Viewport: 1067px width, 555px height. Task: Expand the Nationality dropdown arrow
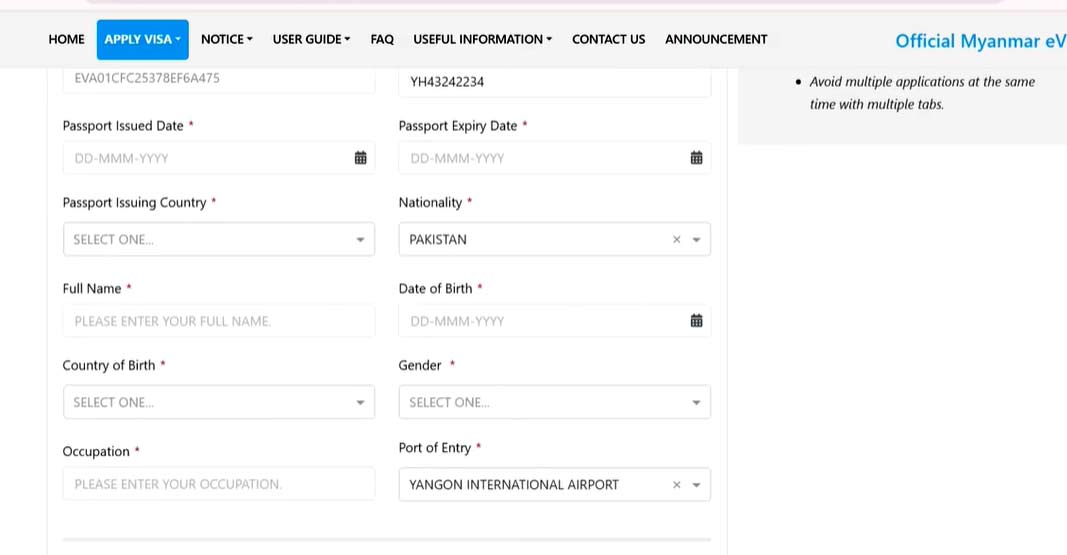(x=696, y=239)
